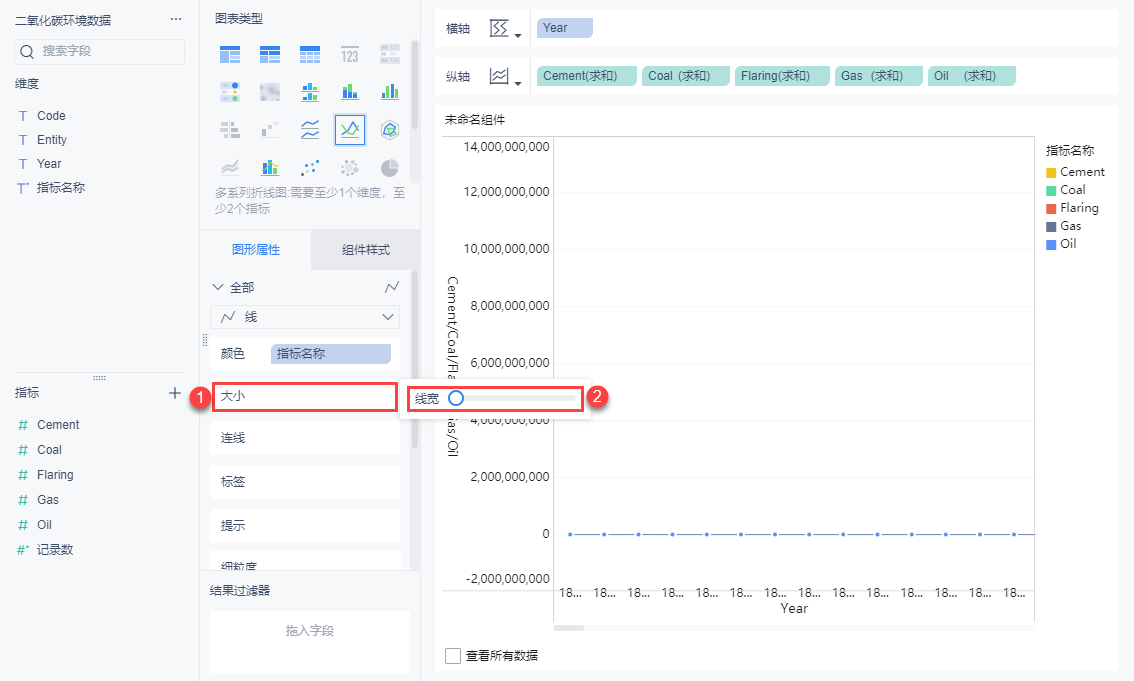The height and width of the screenshot is (681, 1134).
Task: Select the scatter plot chart icon
Action: tap(310, 168)
